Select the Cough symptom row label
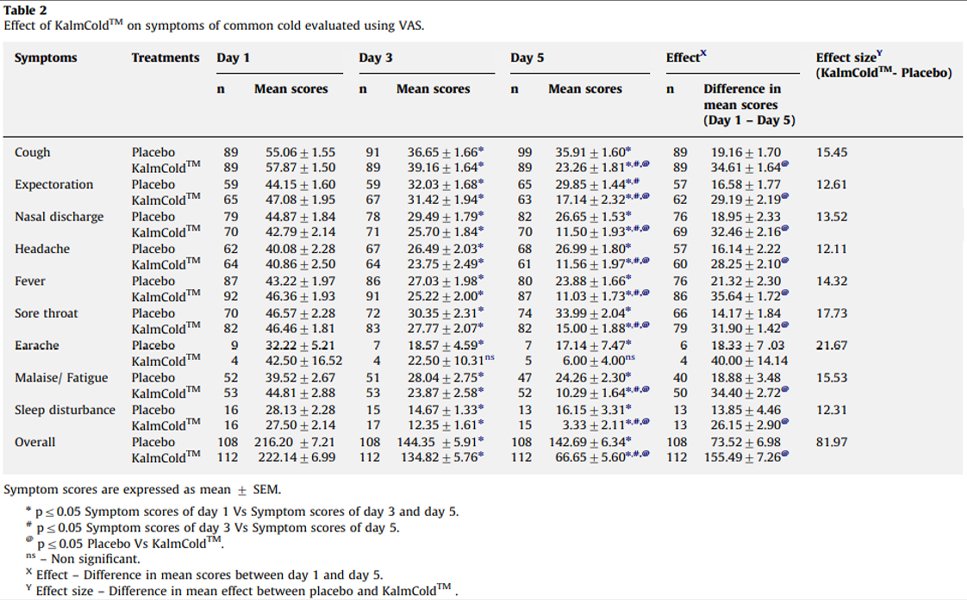Screen dimensions: 967x600 click(x=32, y=153)
